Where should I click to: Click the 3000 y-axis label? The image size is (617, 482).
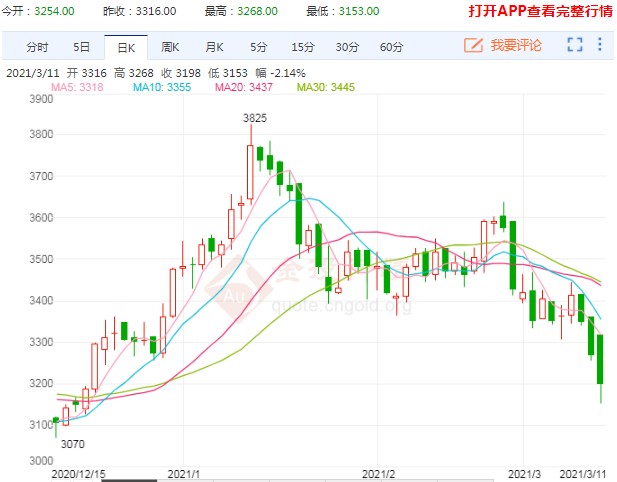(41, 461)
